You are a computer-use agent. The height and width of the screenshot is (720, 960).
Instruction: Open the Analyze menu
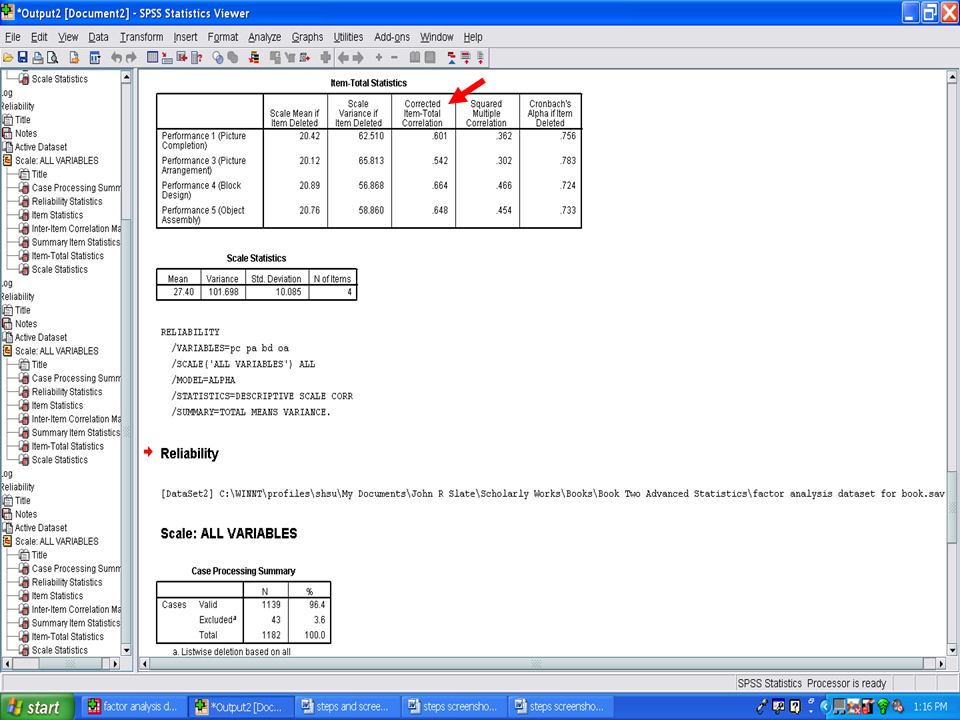[264, 37]
